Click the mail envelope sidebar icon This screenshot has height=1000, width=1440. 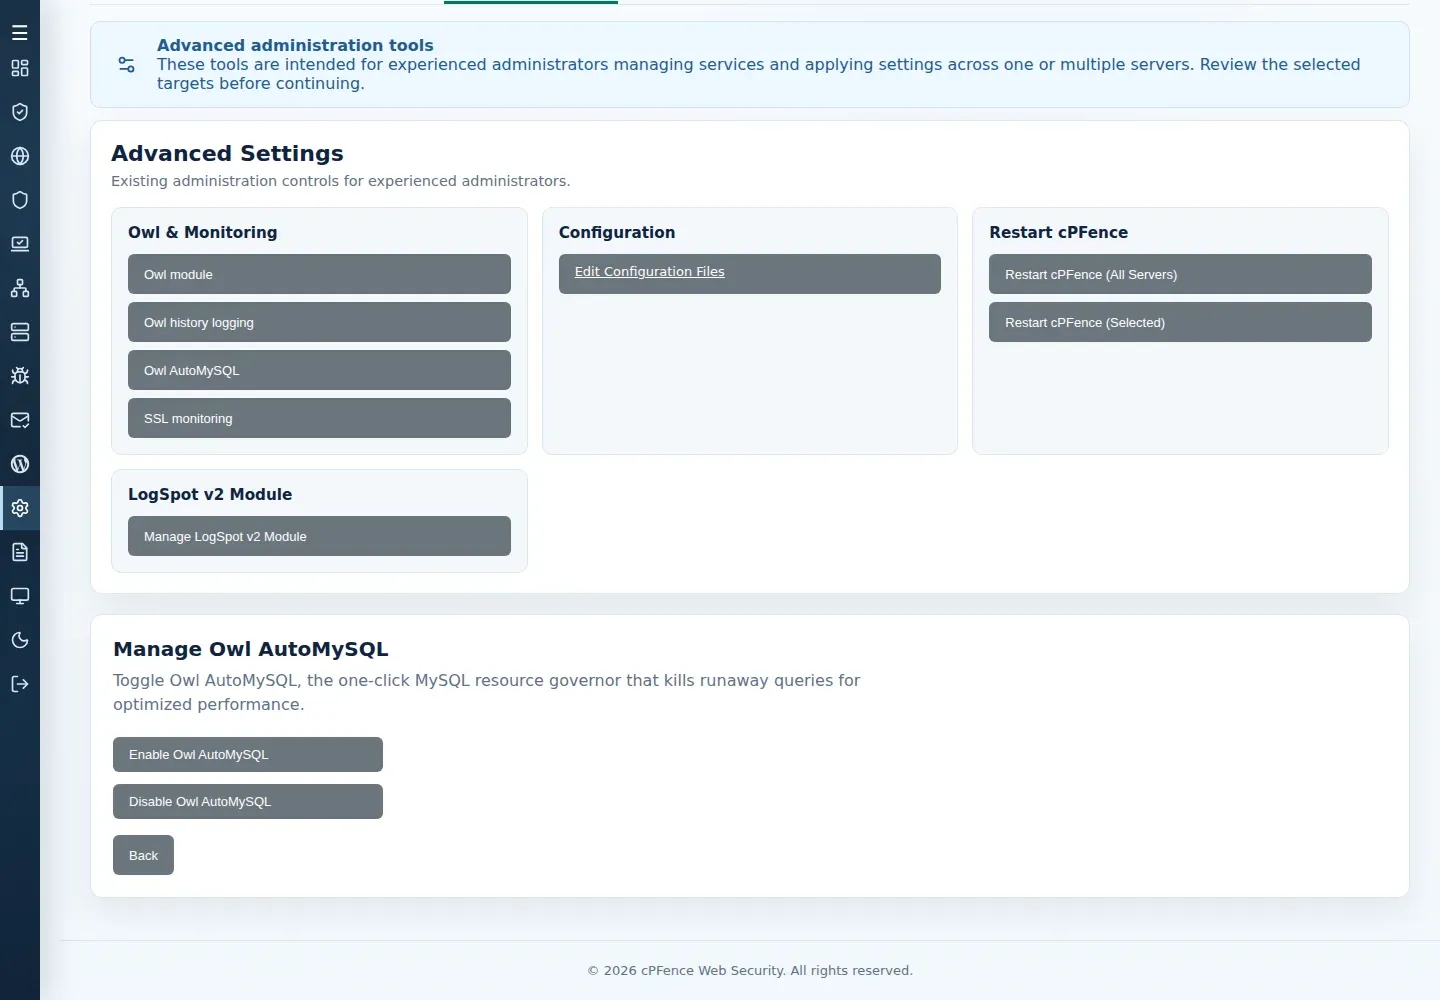20,420
